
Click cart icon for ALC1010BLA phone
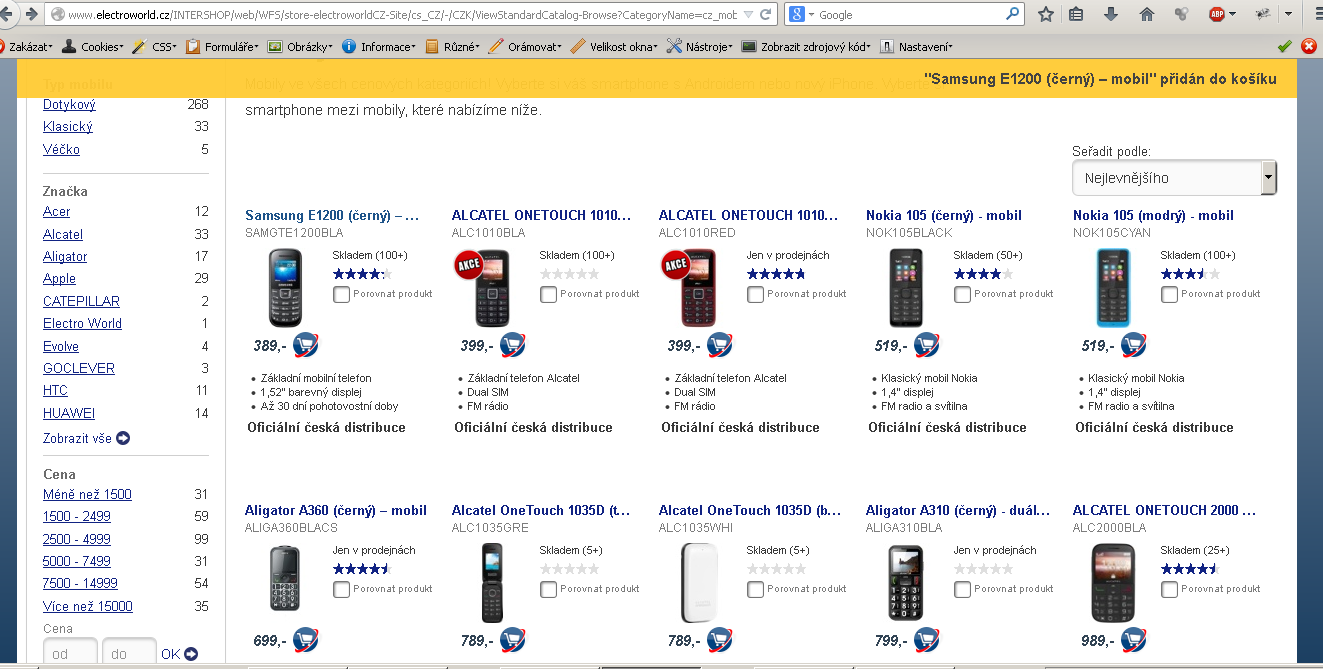512,345
